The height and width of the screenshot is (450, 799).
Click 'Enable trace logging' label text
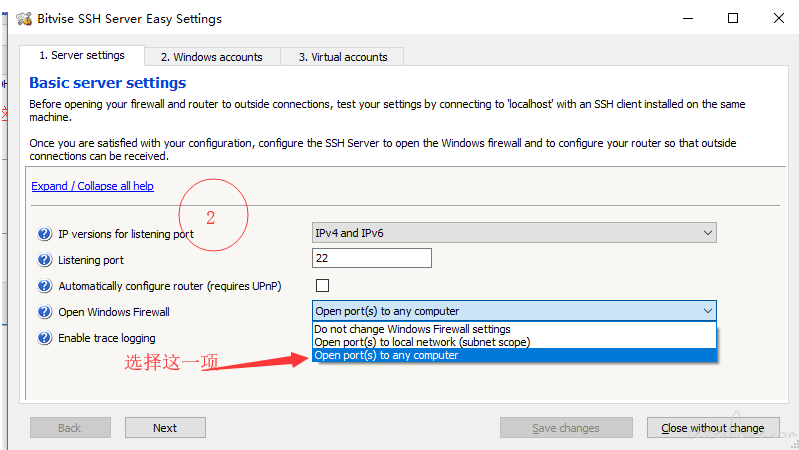point(106,338)
